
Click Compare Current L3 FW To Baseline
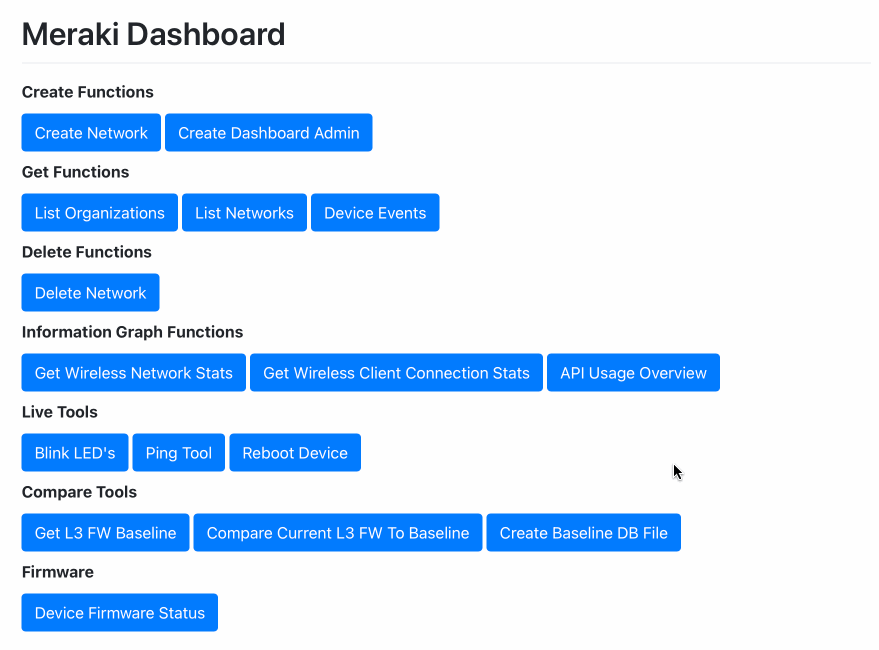[x=337, y=532]
